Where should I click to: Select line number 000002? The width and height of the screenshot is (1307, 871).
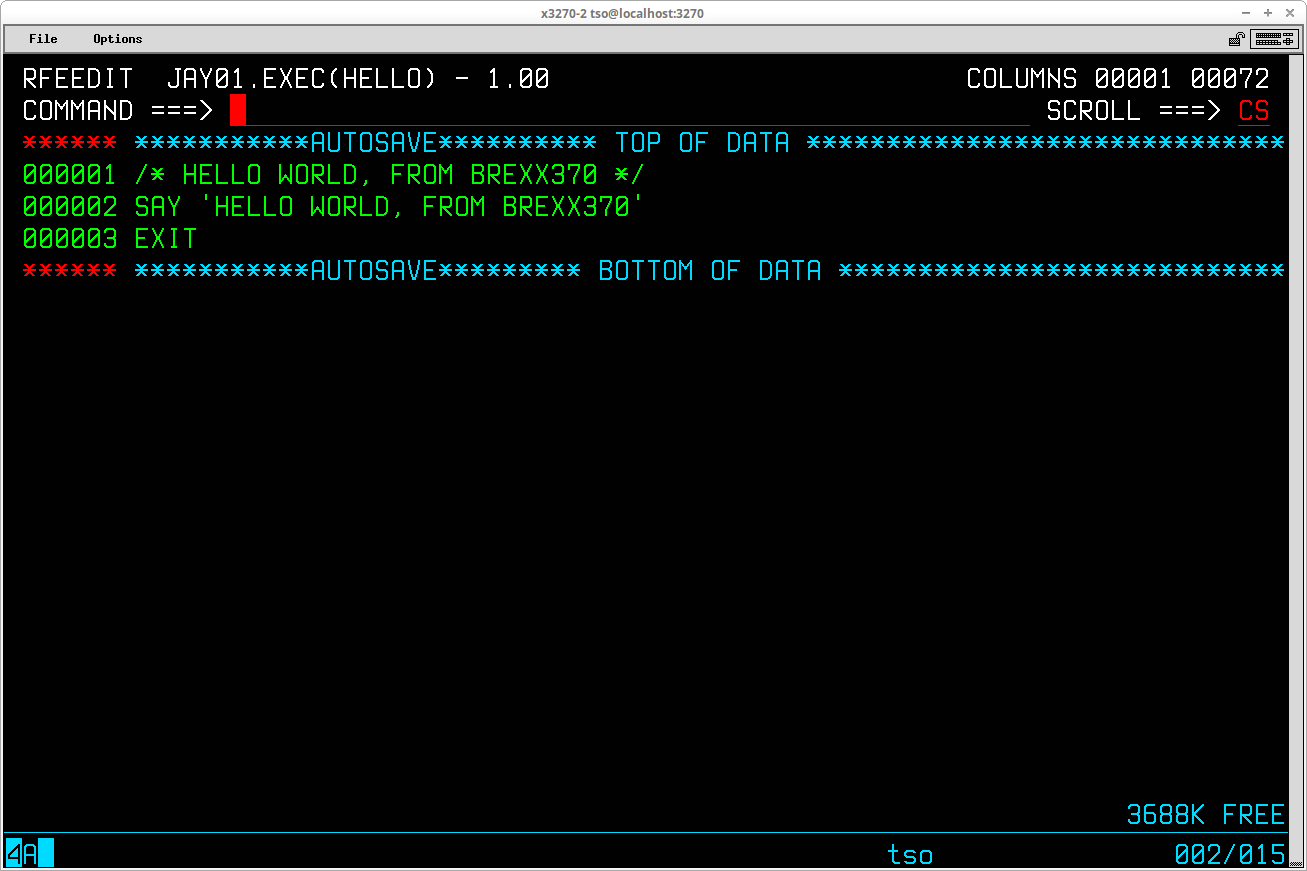[x=70, y=207]
